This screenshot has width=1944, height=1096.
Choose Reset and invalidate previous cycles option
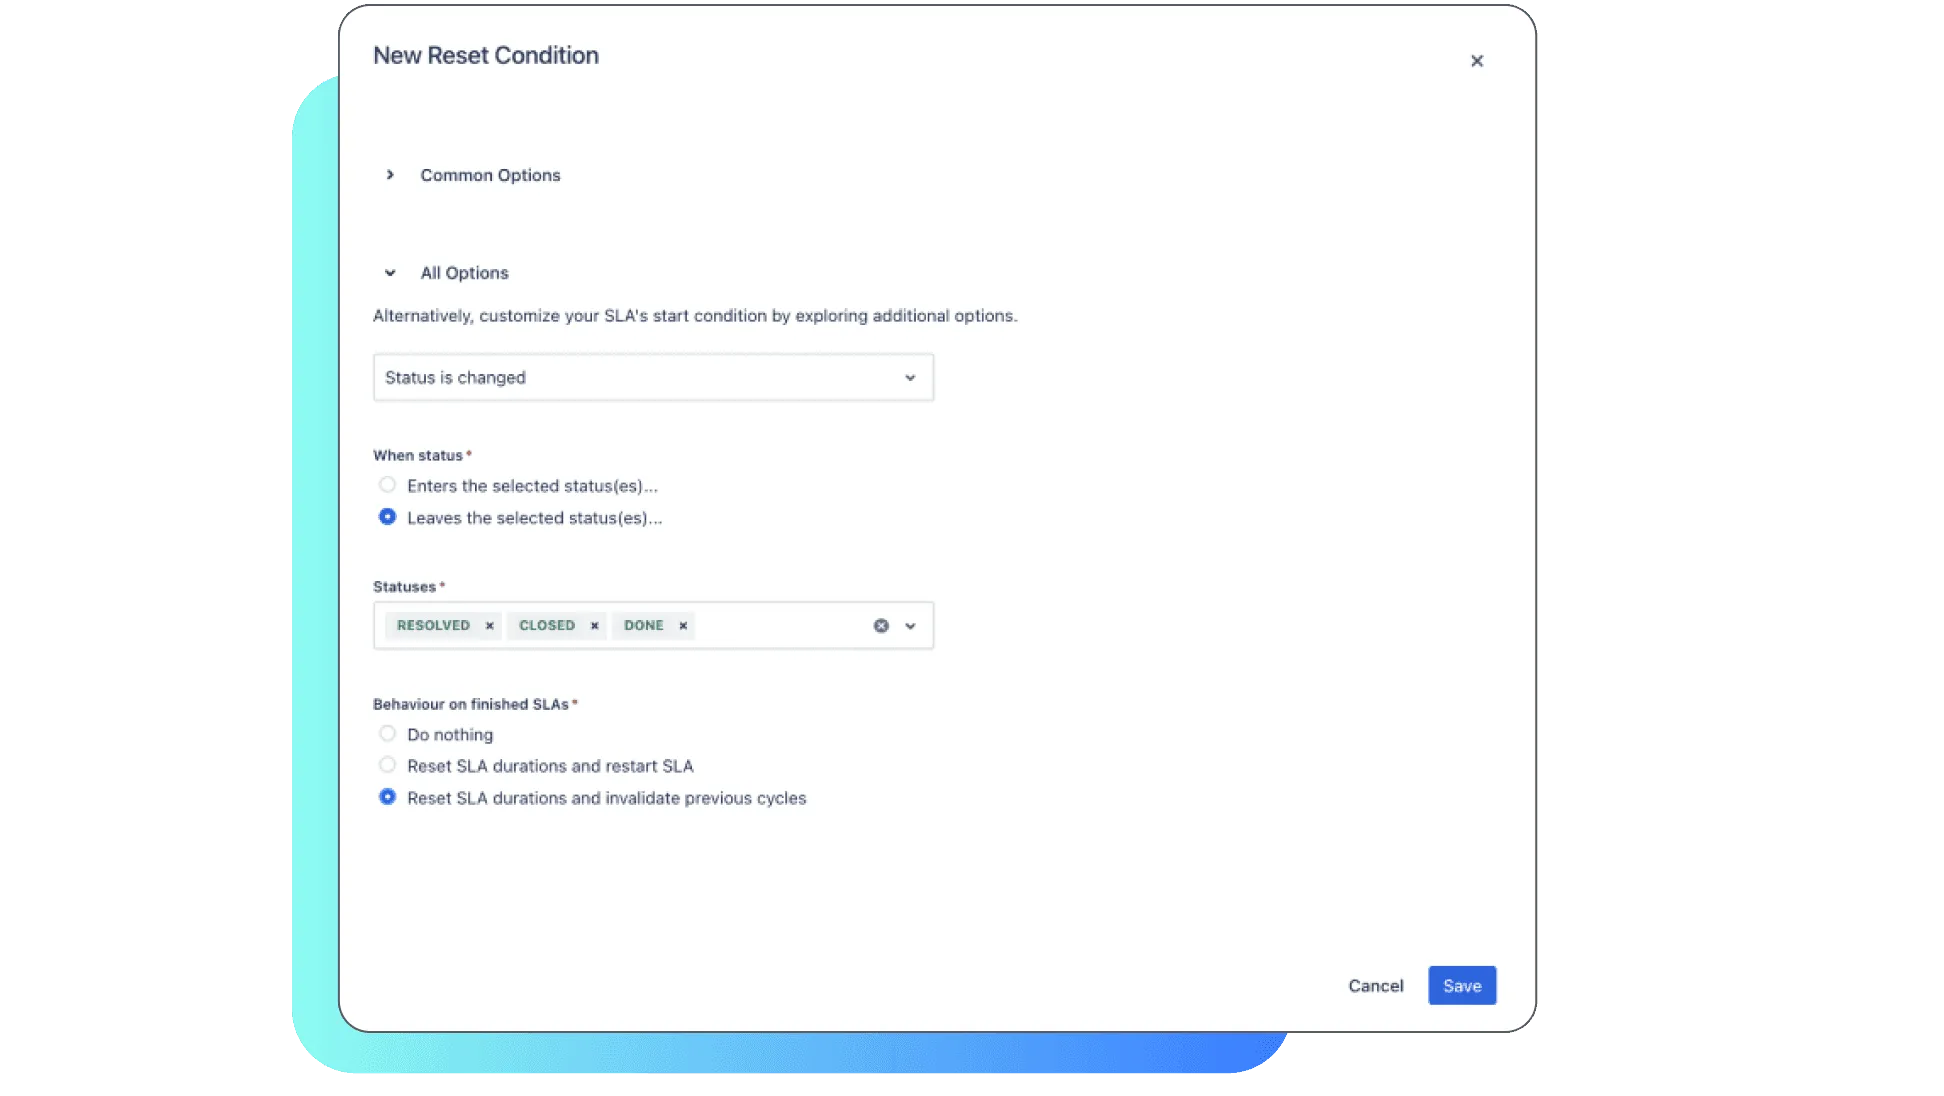pos(387,797)
